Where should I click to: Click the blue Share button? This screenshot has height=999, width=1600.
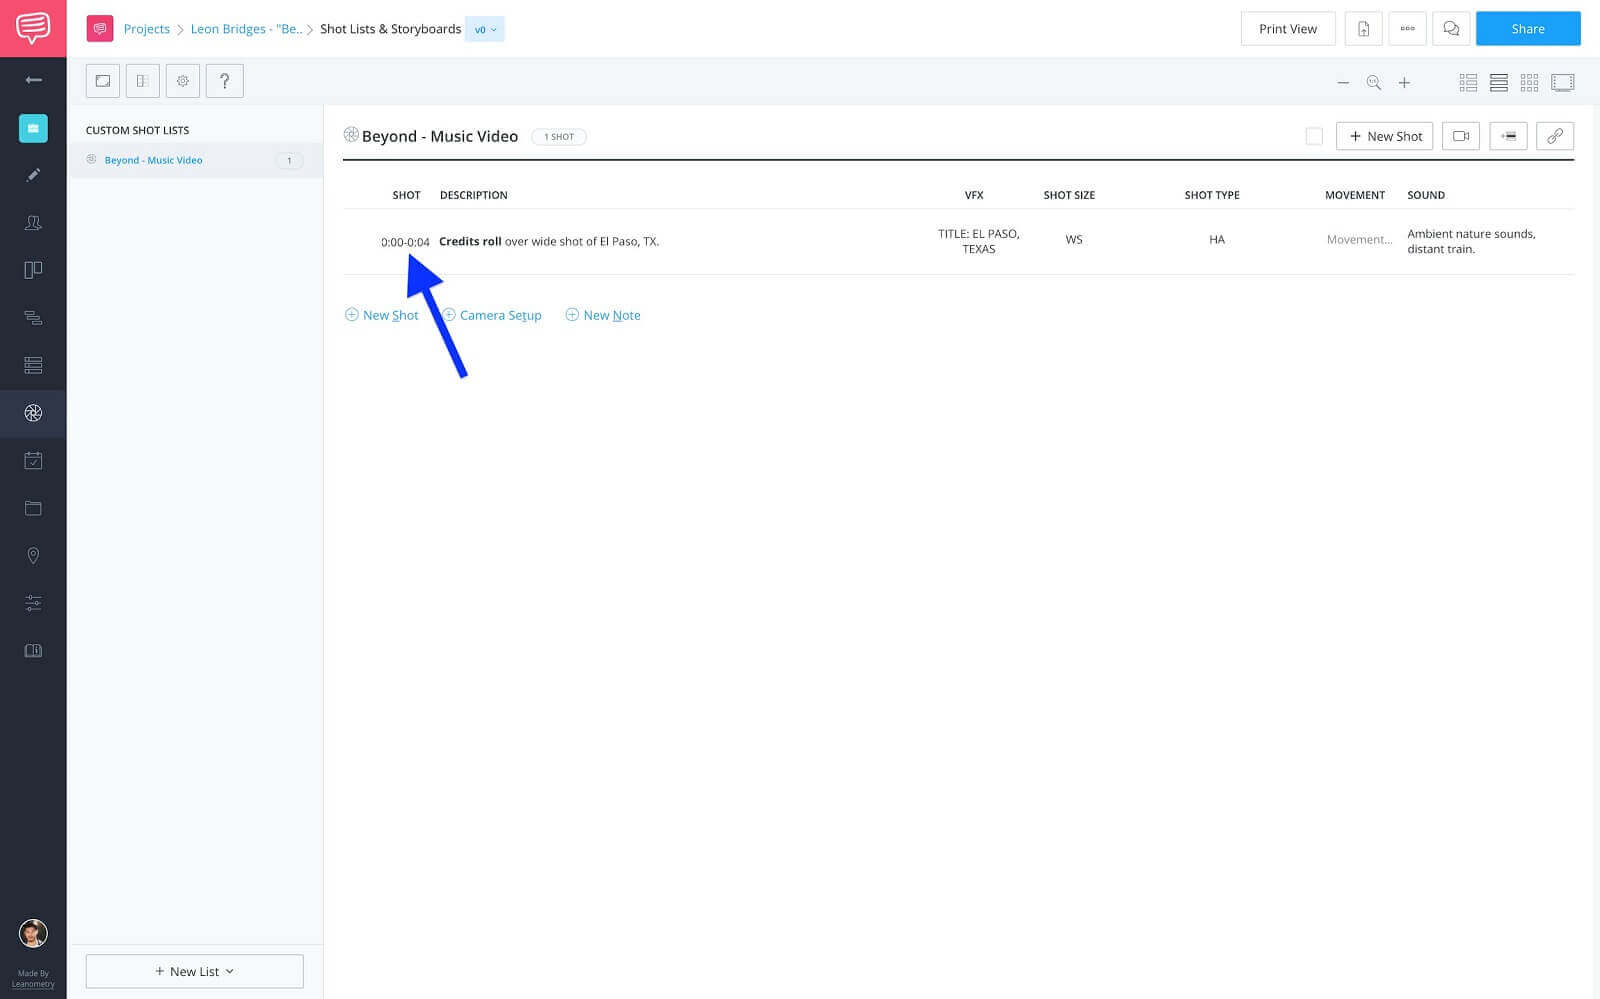(x=1527, y=29)
